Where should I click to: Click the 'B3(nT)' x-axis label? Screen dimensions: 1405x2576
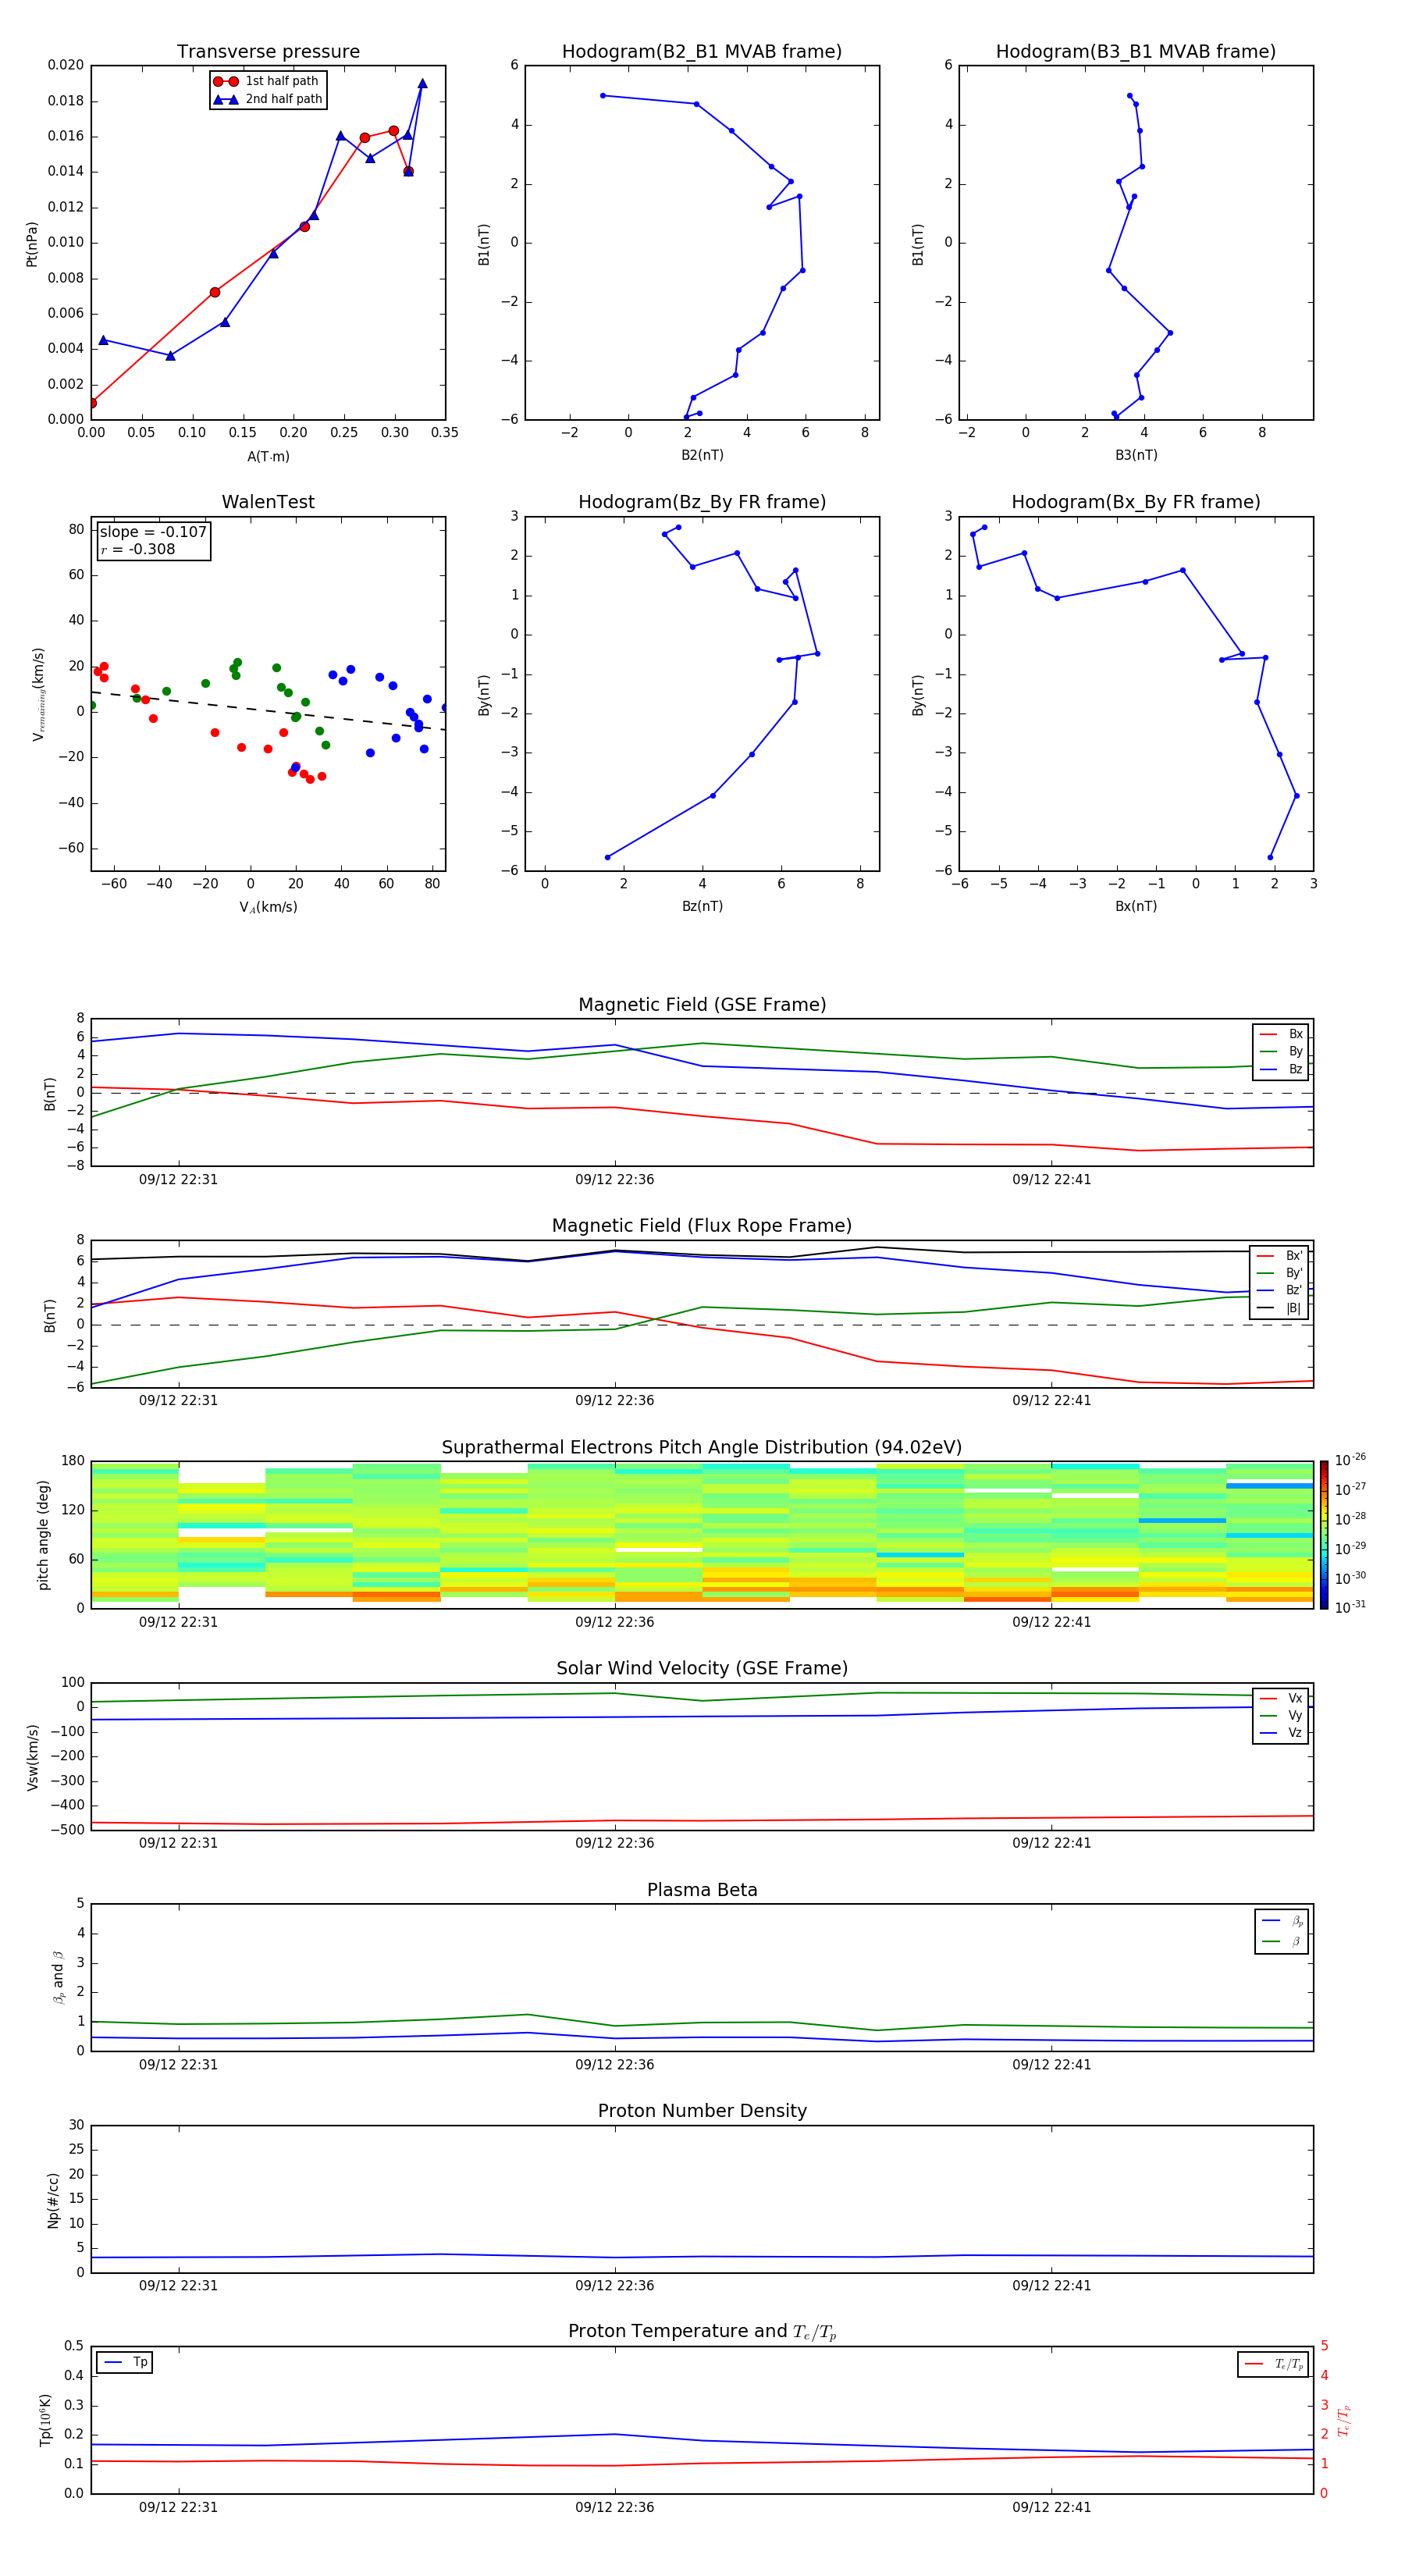click(1136, 456)
